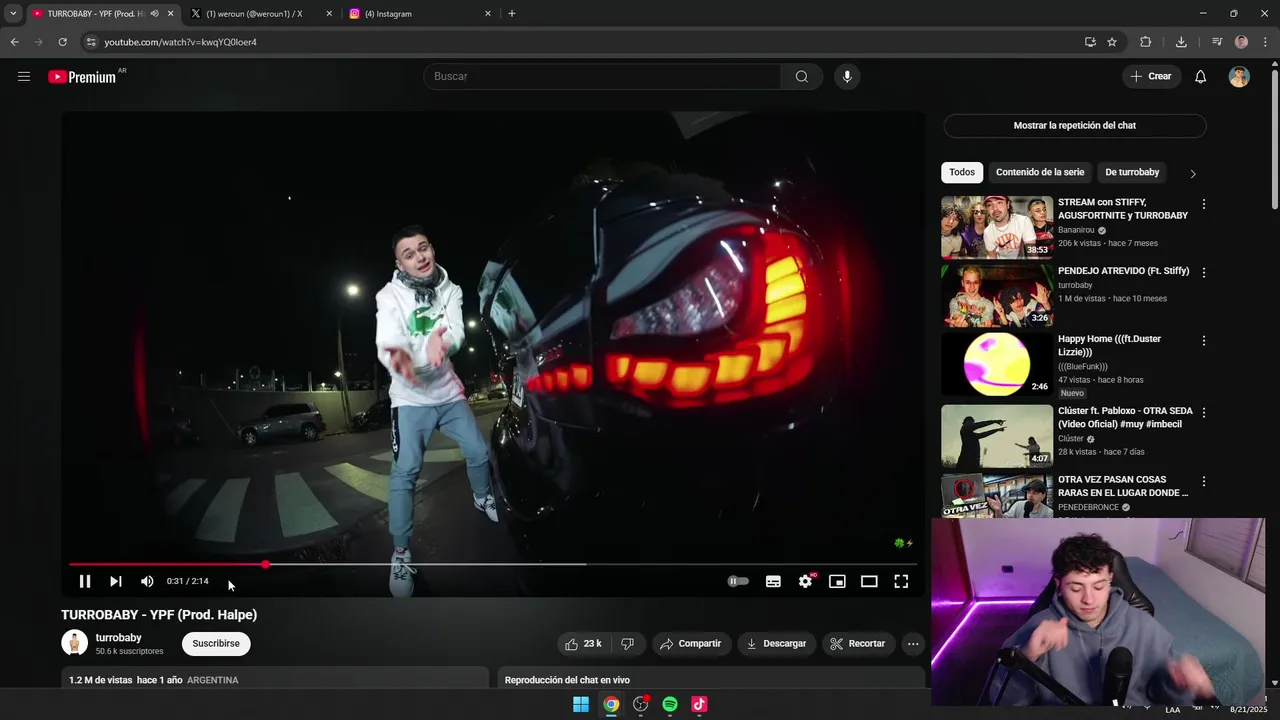This screenshot has height=720, width=1280.
Task: Go back in browser history
Action: (14, 42)
